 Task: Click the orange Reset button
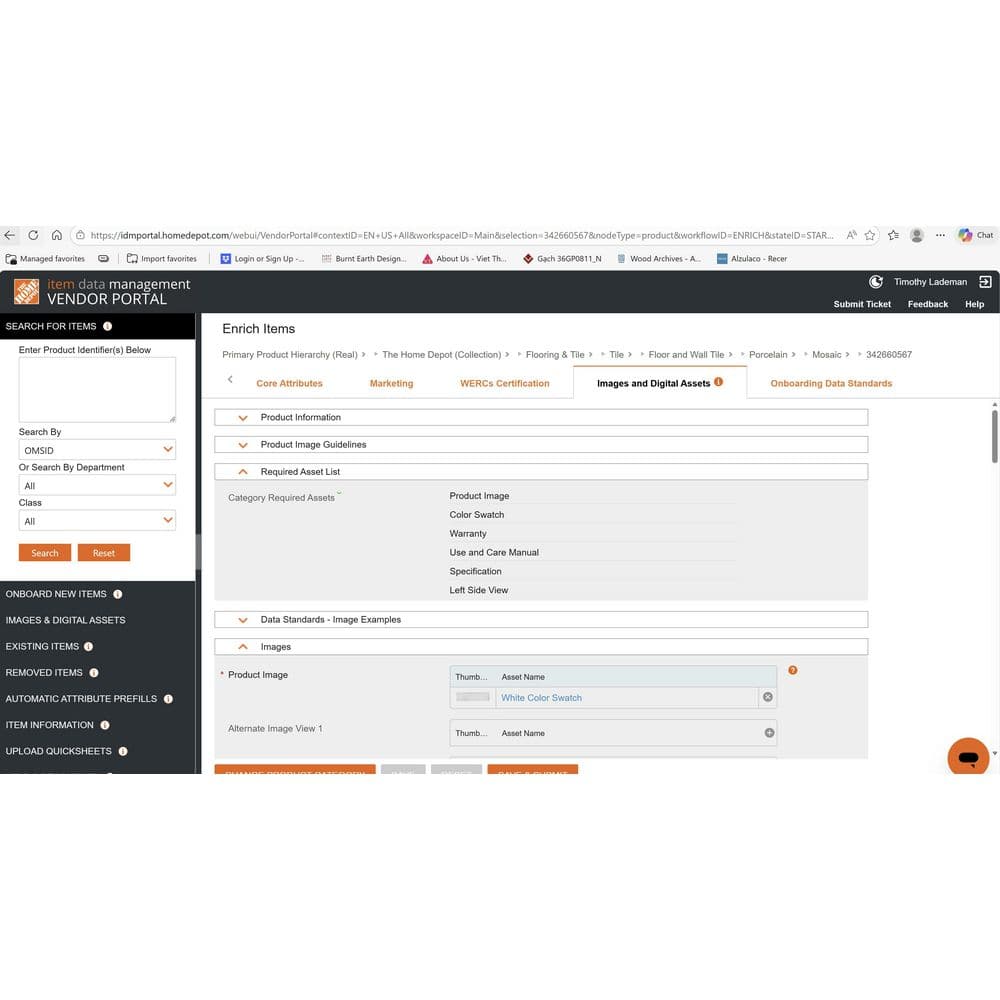click(x=104, y=553)
